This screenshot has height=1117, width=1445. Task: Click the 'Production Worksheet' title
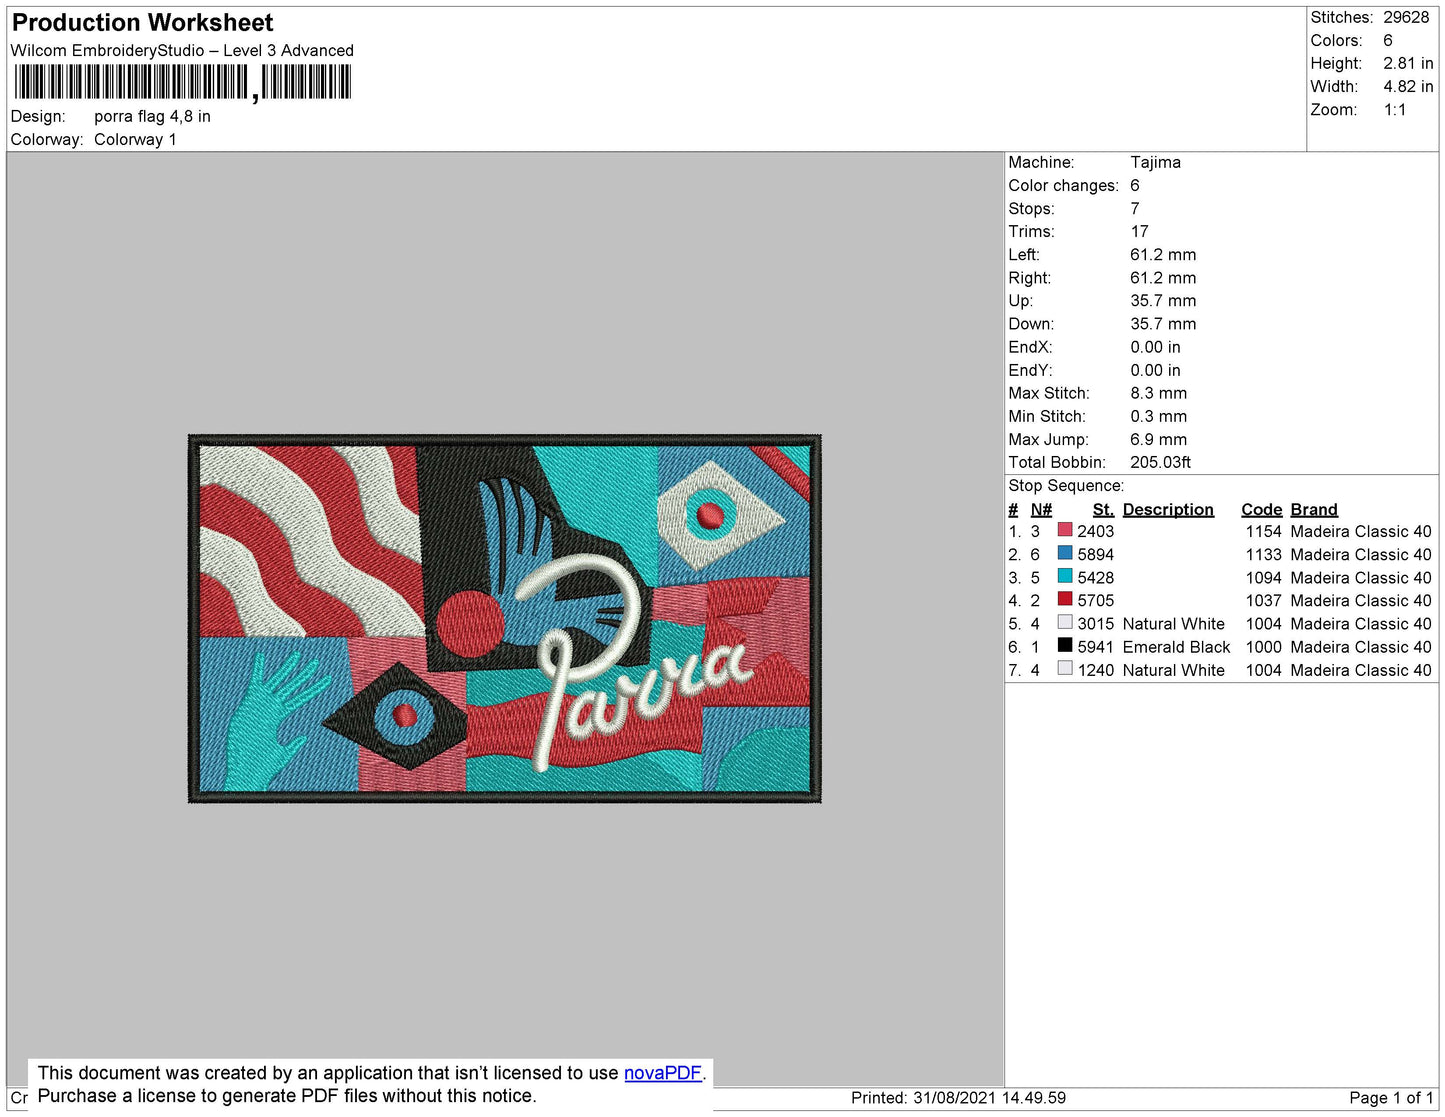[142, 23]
